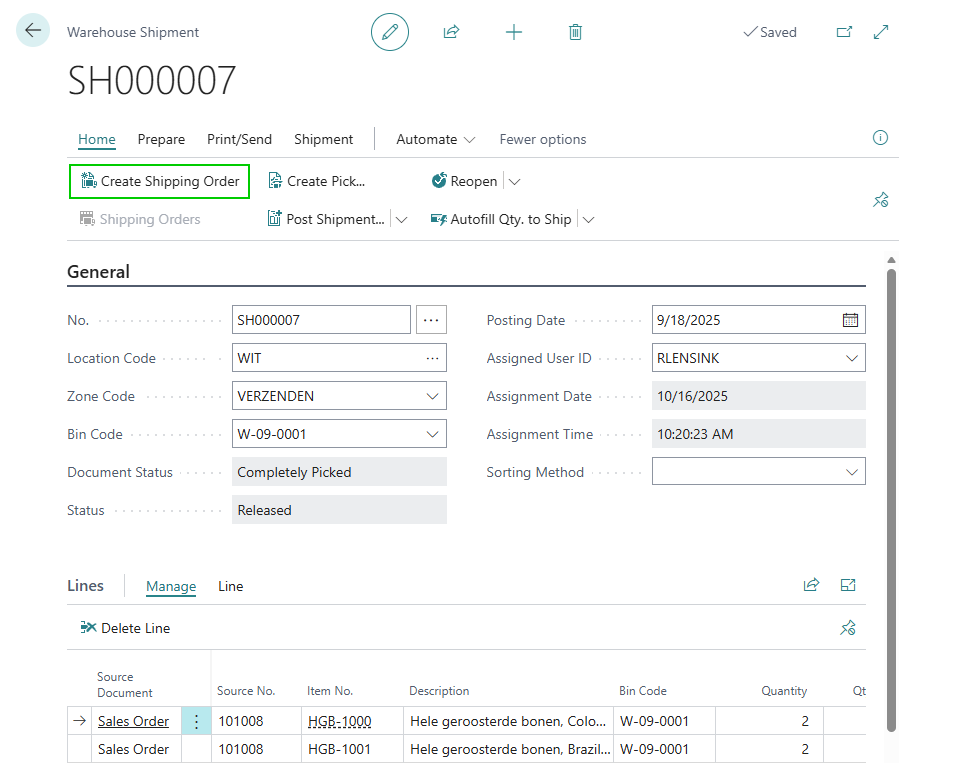967x763 pixels.
Task: Click the information icon
Action: (x=880, y=138)
